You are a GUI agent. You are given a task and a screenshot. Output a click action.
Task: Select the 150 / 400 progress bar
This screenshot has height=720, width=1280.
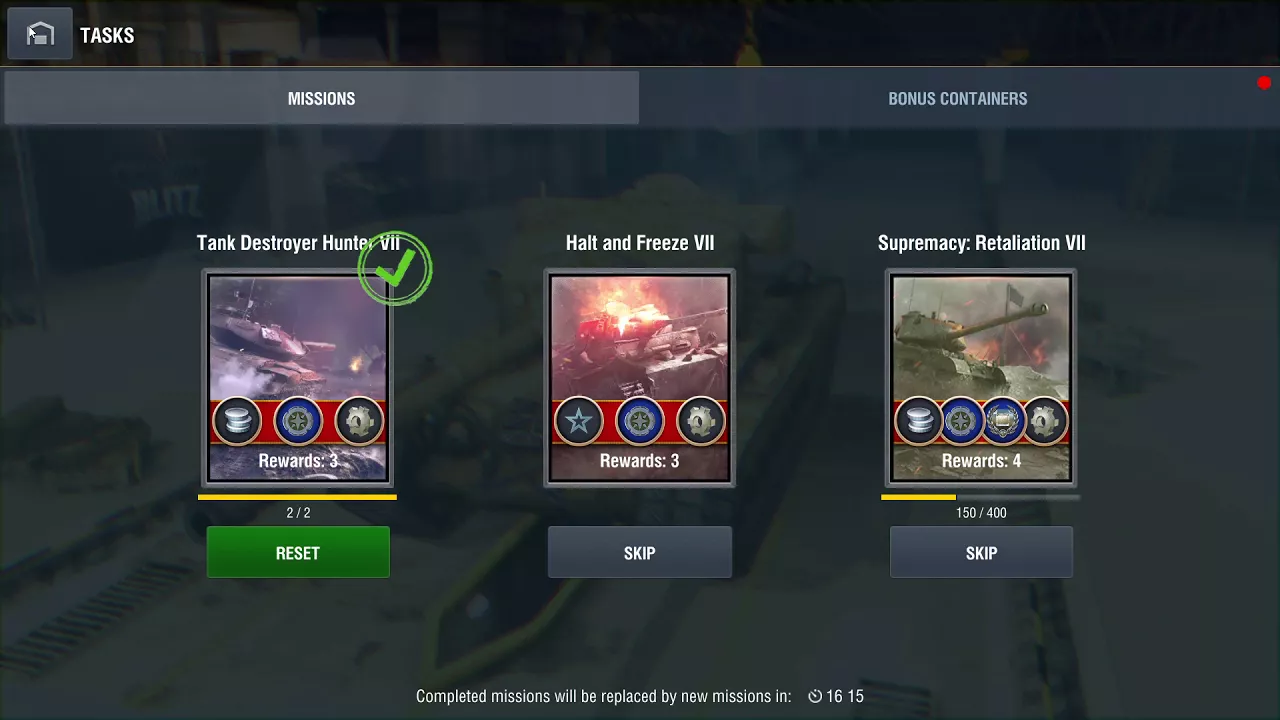click(980, 497)
